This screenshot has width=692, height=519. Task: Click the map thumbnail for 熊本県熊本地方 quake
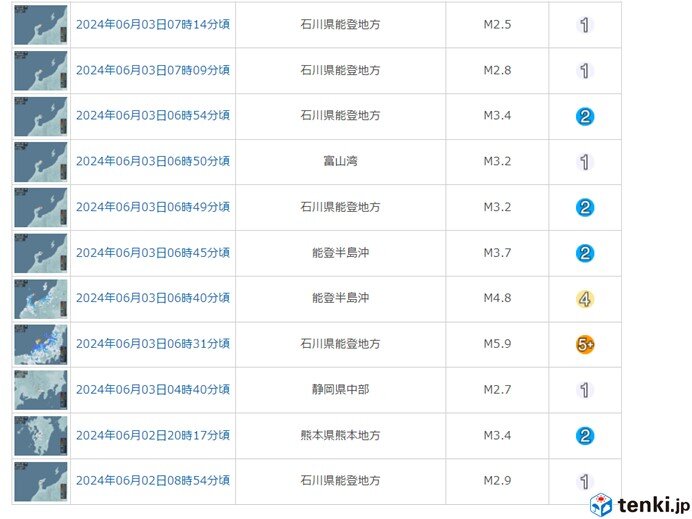click(x=41, y=436)
